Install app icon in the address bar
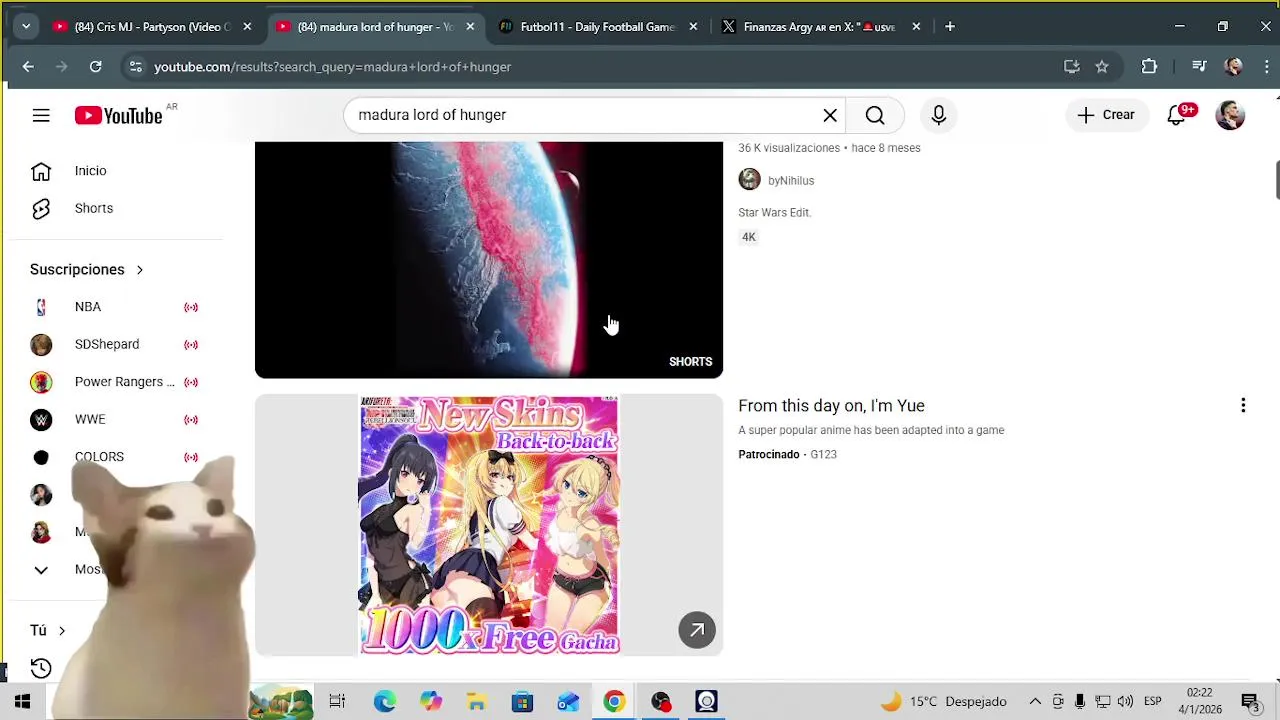The width and height of the screenshot is (1280, 720). tap(1071, 67)
